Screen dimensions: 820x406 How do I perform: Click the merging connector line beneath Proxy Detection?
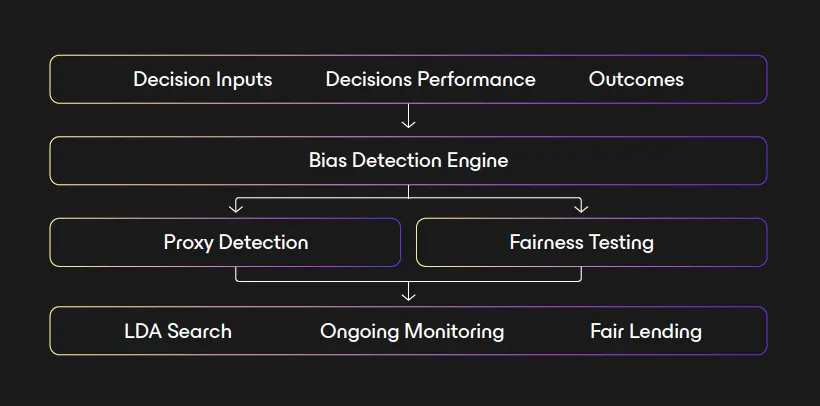coord(320,281)
